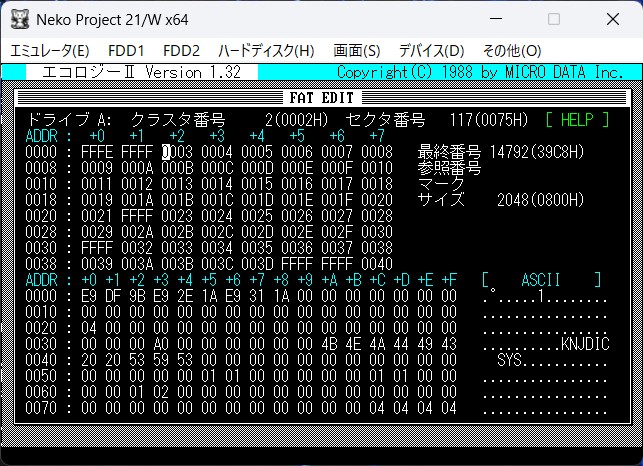
Task: Open the その他(O) menu
Action: (511, 50)
